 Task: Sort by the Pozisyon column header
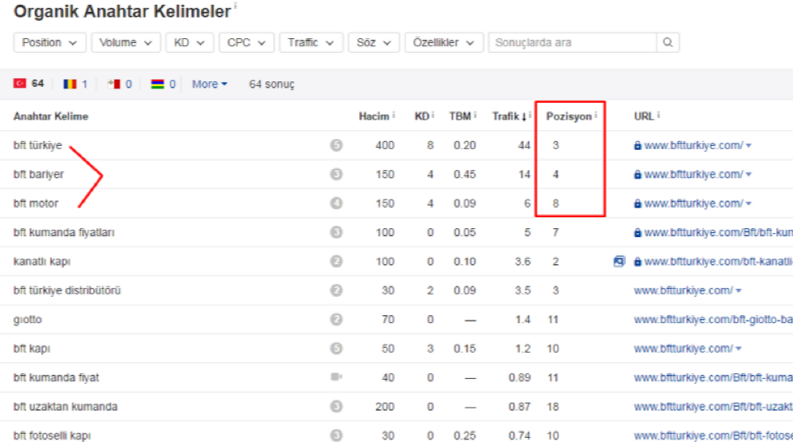coord(568,116)
